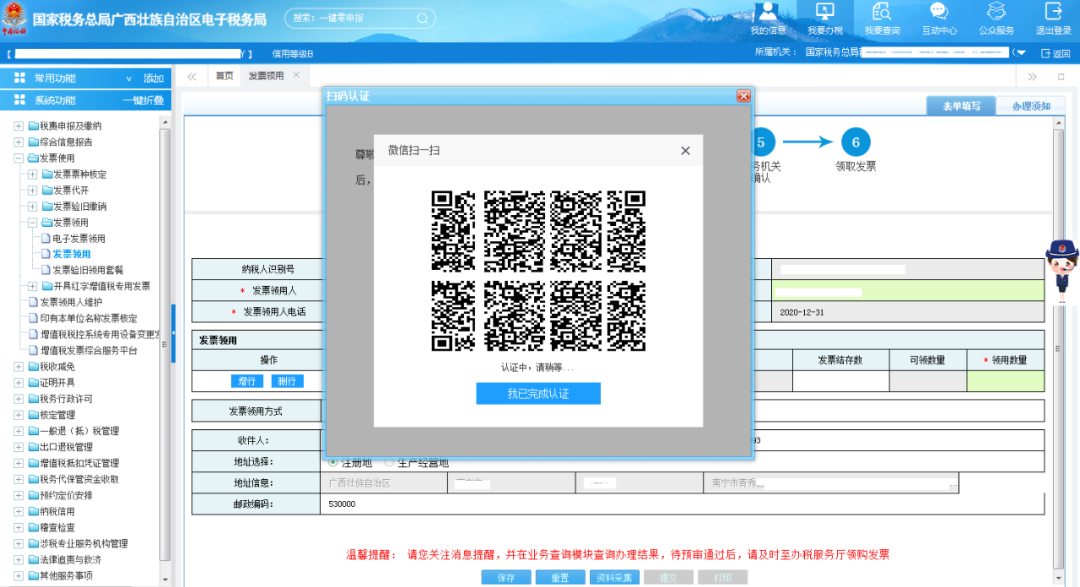The width and height of the screenshot is (1080, 587).
Task: Expand the 证明开具 tree node
Action: pos(19,382)
